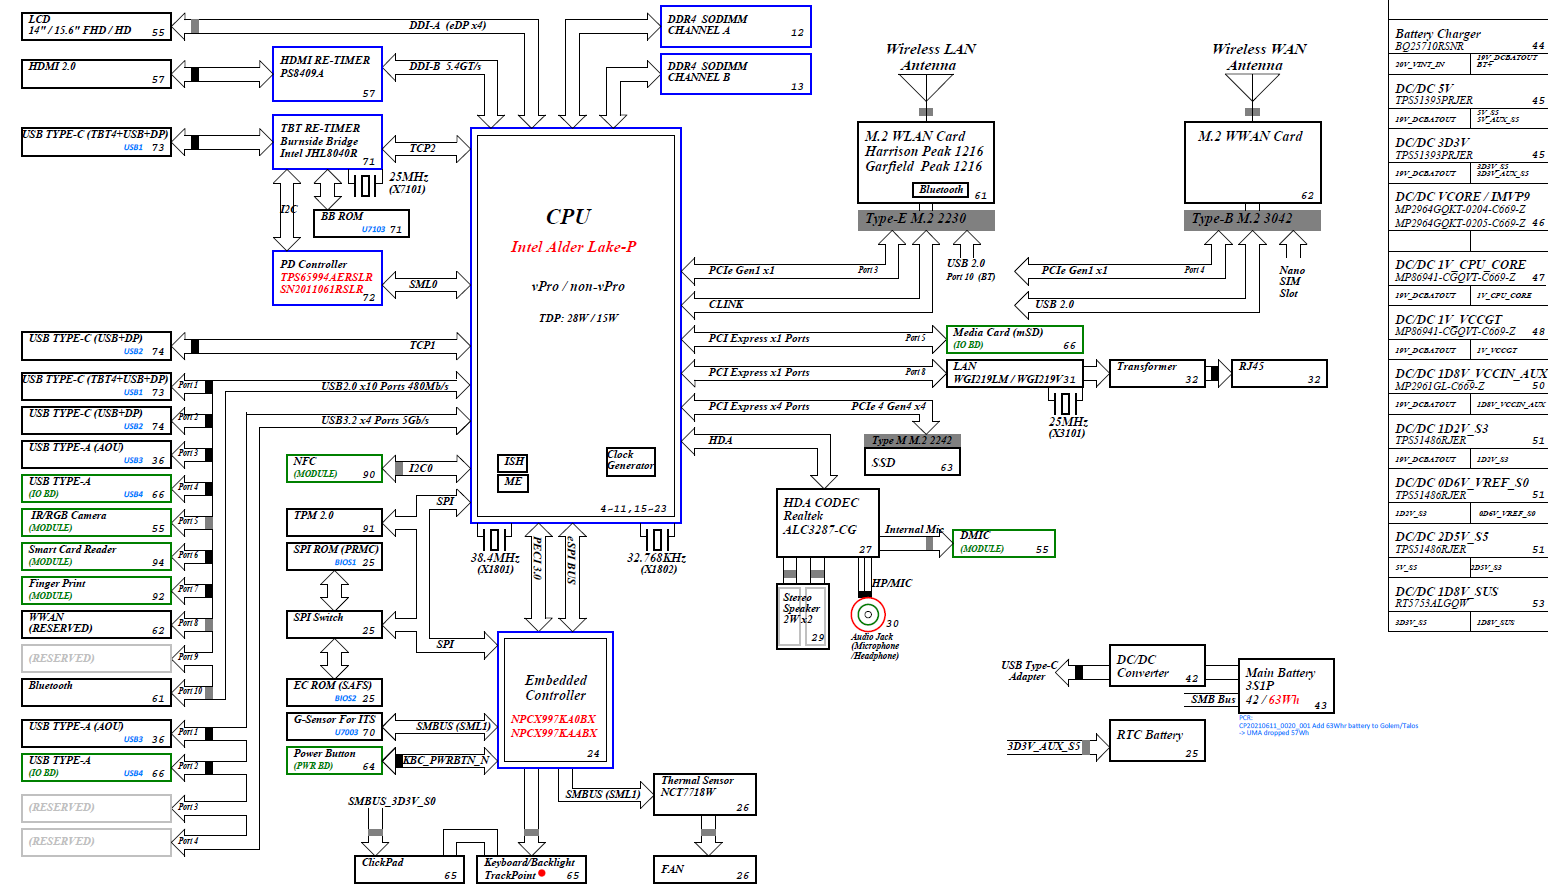
Task: Click the Wireless WAN antenna symbol
Action: tap(1252, 89)
